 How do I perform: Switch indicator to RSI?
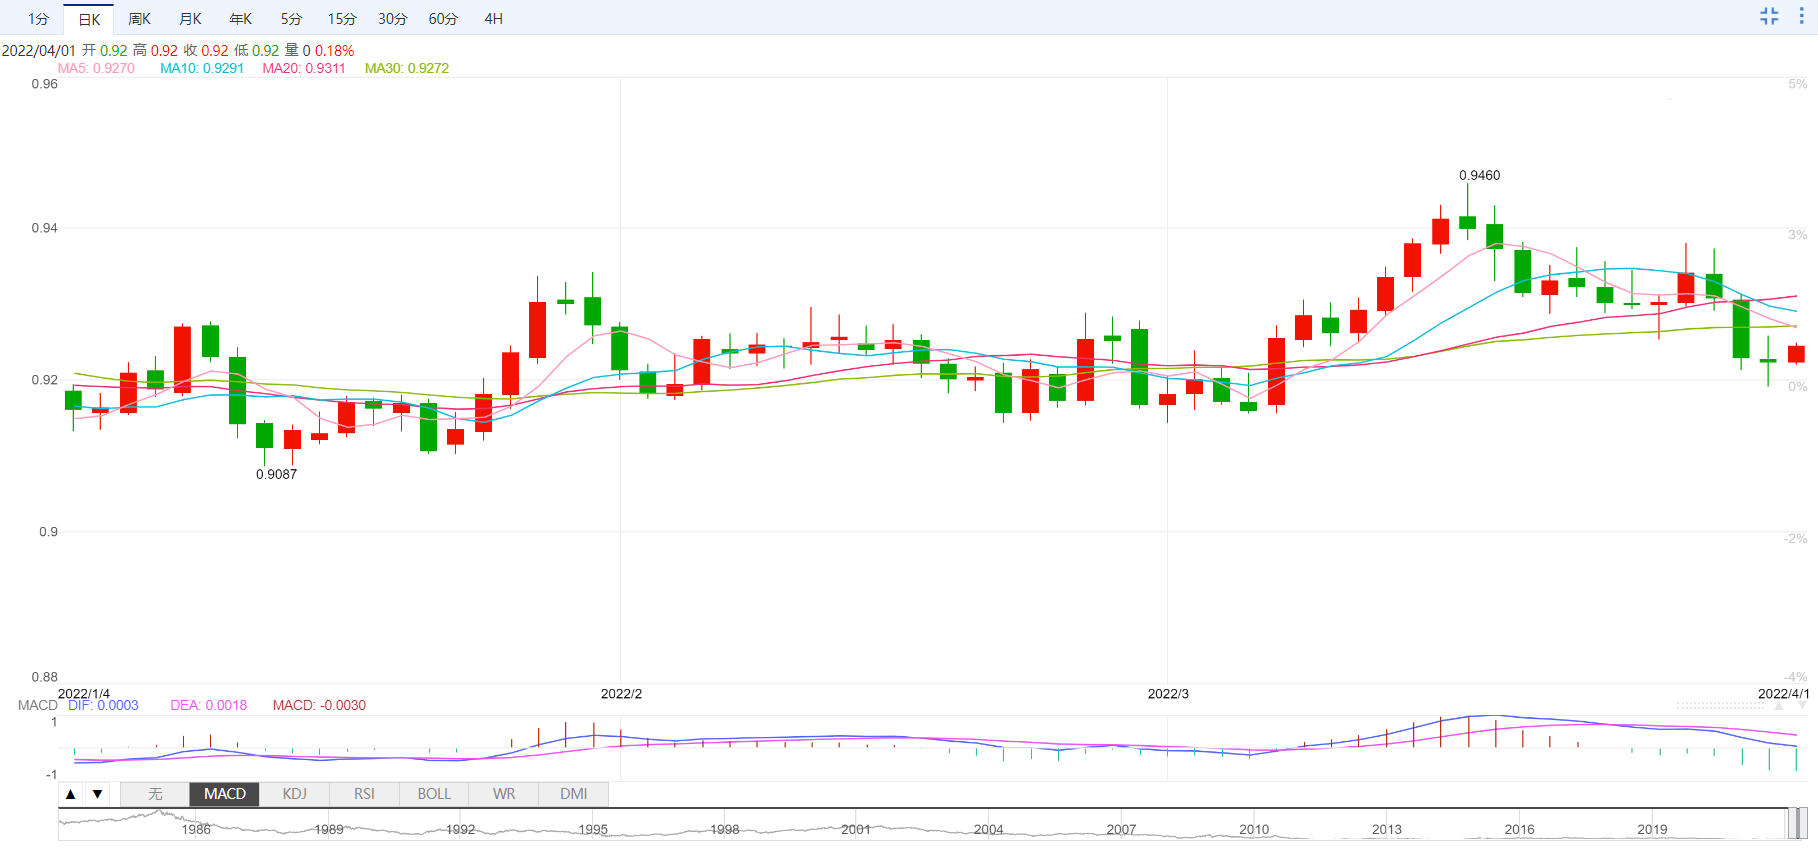[x=364, y=794]
